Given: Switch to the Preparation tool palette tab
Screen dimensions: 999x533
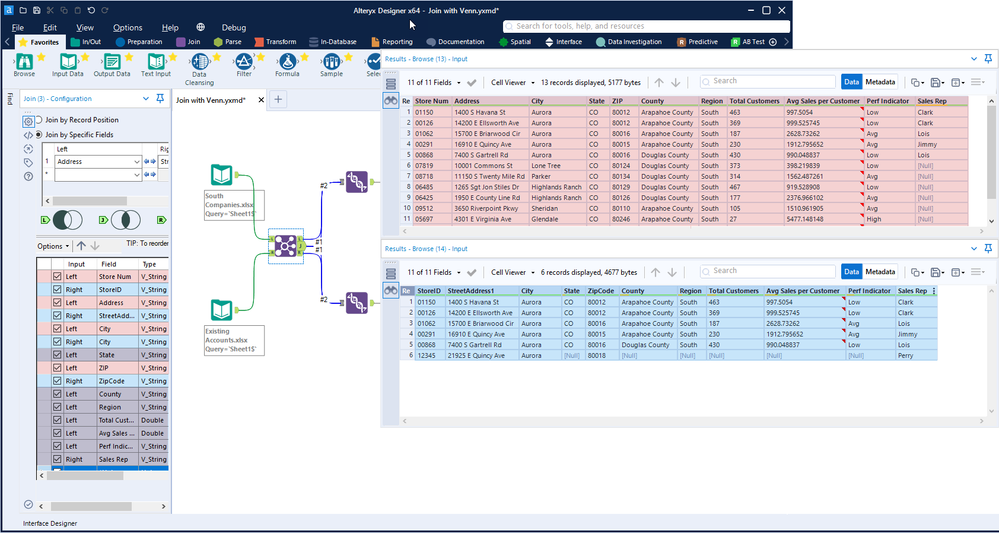Looking at the screenshot, I should click(x=139, y=42).
